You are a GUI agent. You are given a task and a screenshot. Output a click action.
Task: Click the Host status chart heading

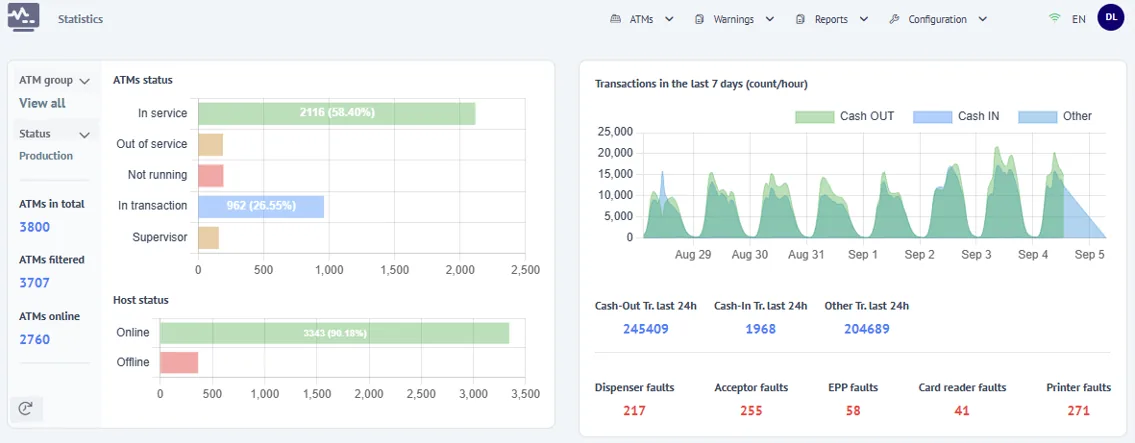[x=140, y=299]
